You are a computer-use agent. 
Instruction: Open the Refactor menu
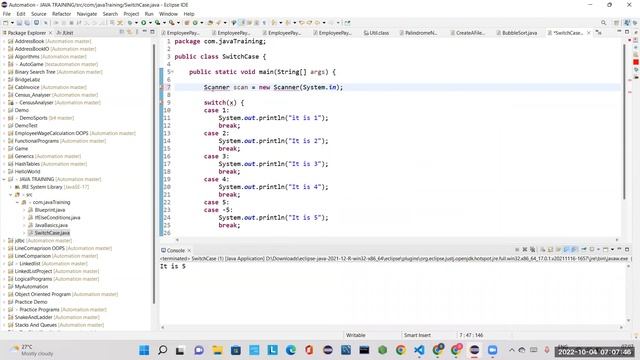tap(62, 14)
